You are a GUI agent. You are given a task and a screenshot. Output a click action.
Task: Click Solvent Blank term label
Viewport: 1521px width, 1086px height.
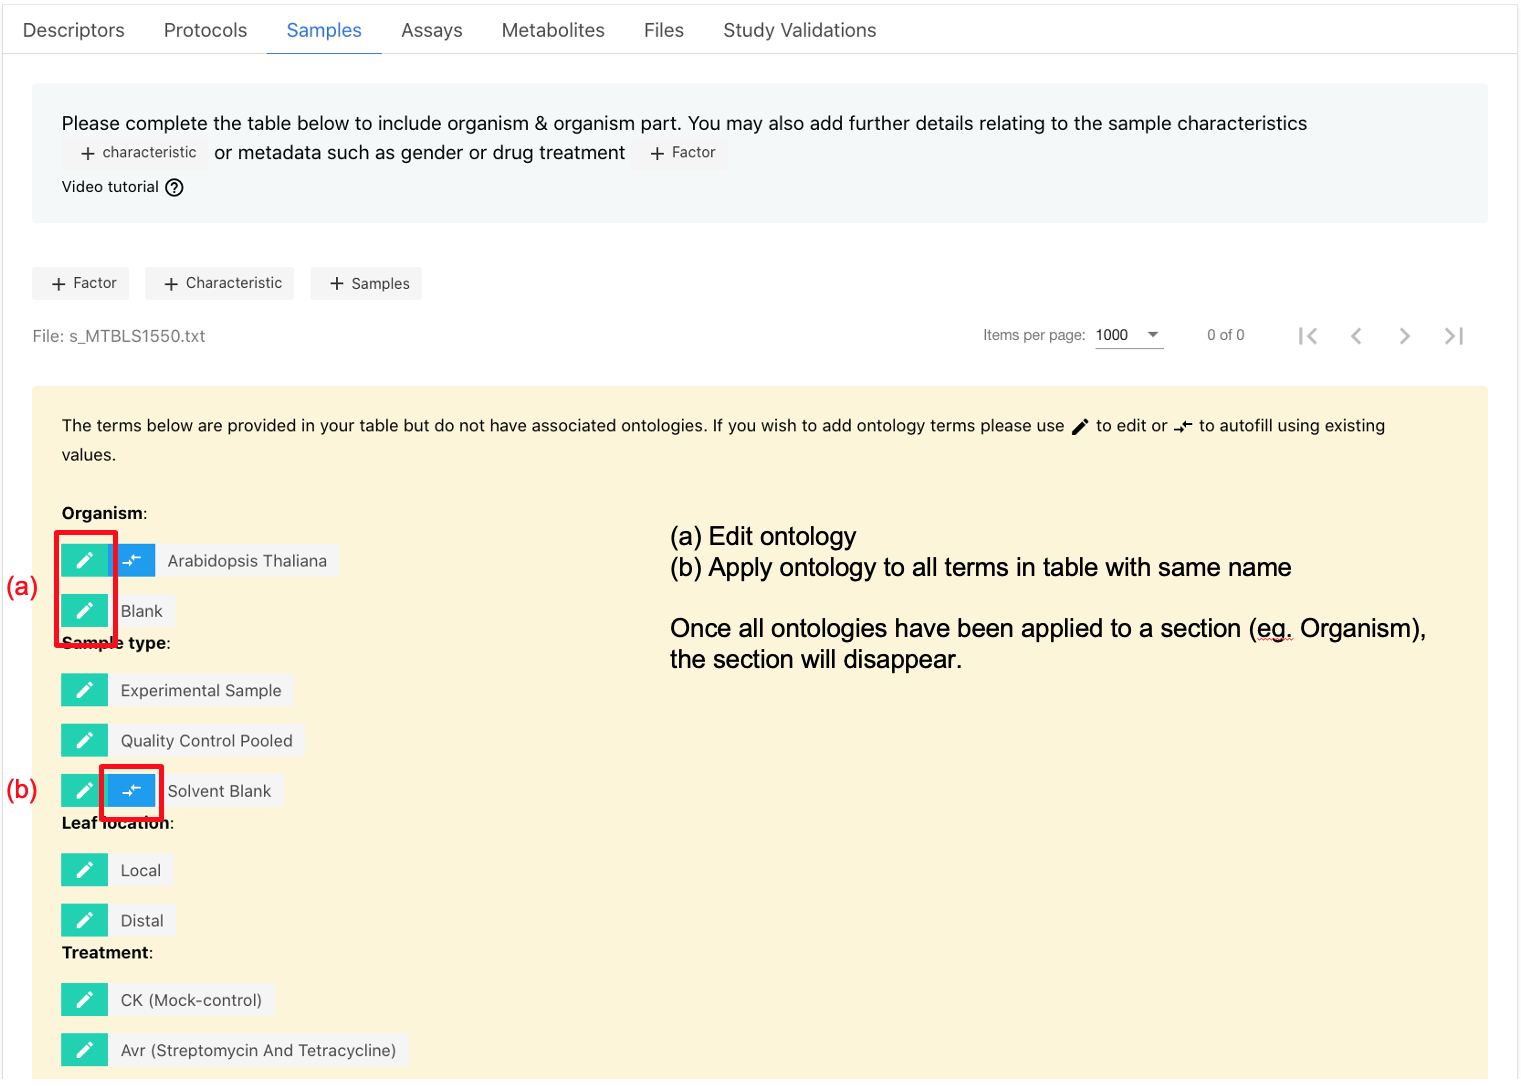219,791
